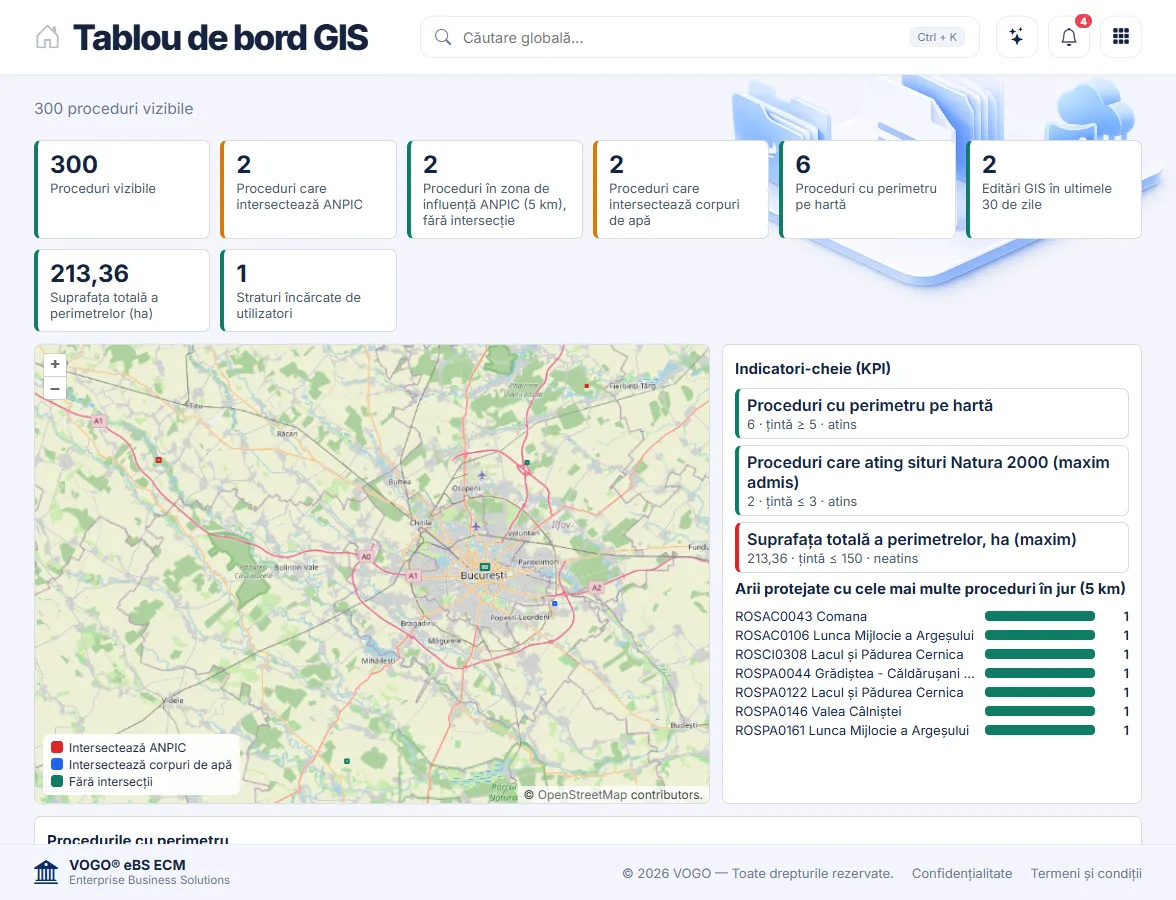Open Suprafața totală a perimetrelor (ha) card
1176x900 pixels.
[x=122, y=290]
